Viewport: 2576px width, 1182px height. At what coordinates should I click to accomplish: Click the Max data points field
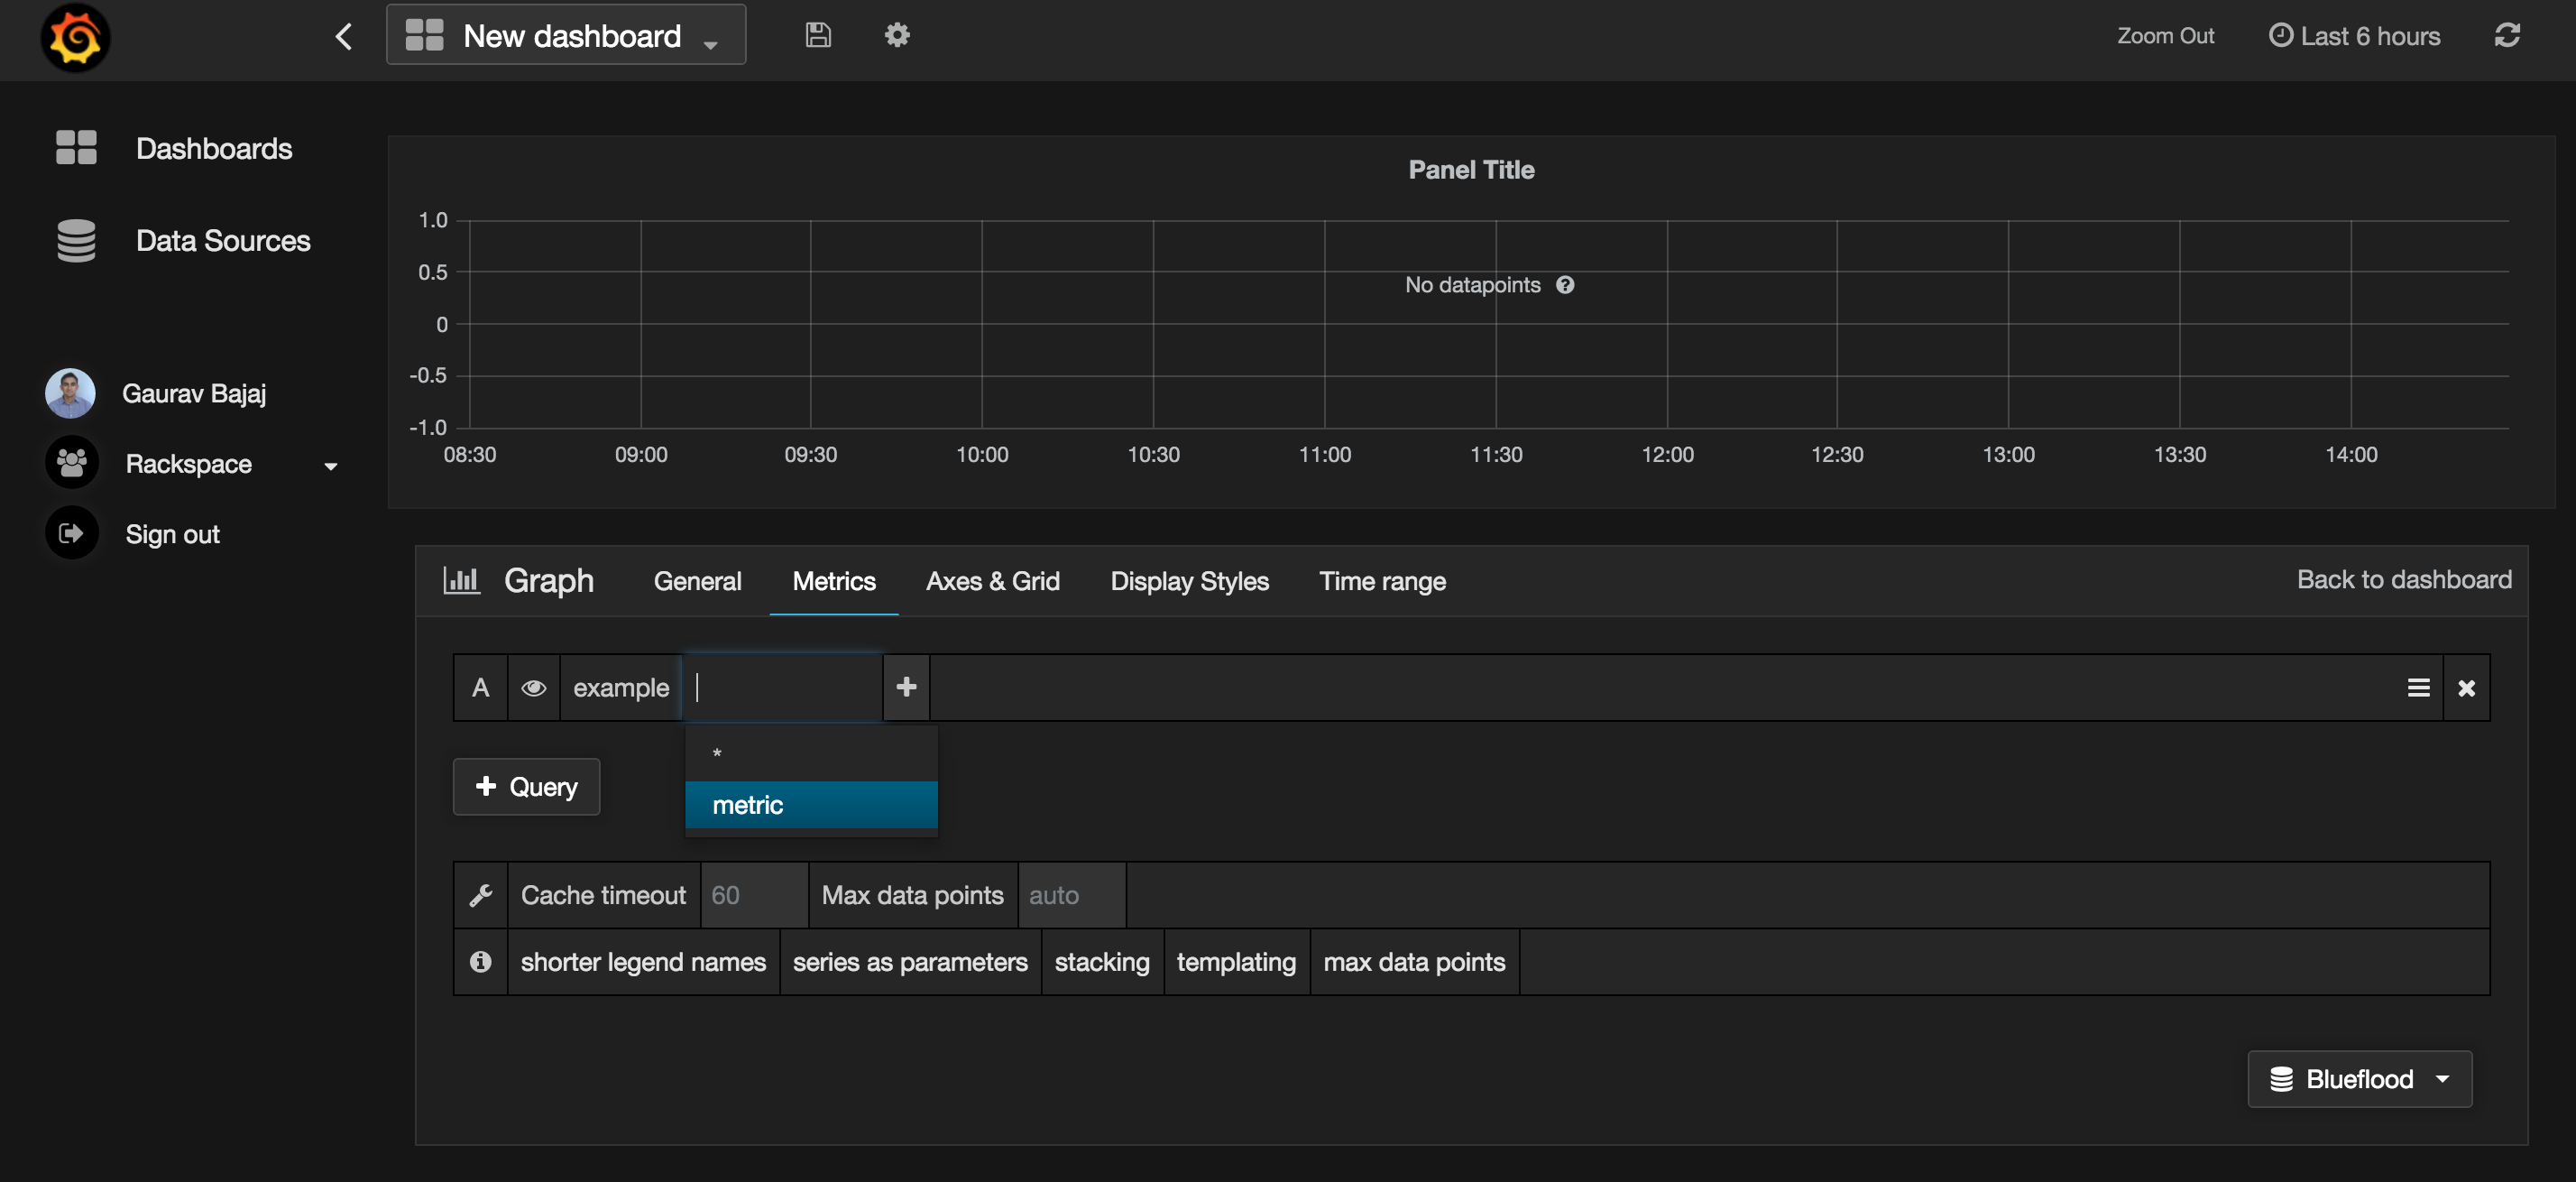point(1071,895)
